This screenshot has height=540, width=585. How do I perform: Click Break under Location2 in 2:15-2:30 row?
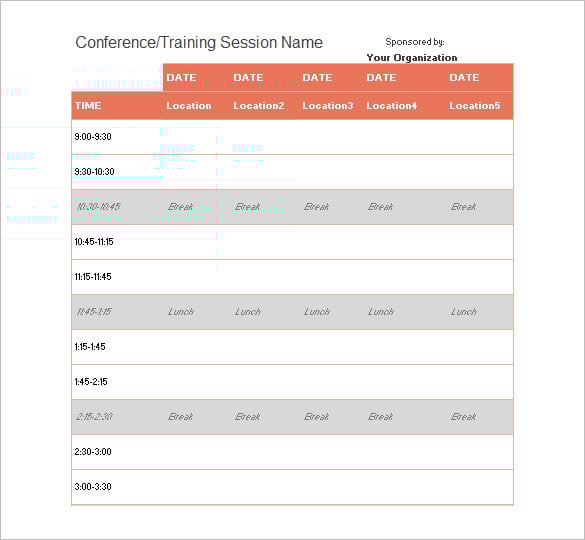point(248,417)
